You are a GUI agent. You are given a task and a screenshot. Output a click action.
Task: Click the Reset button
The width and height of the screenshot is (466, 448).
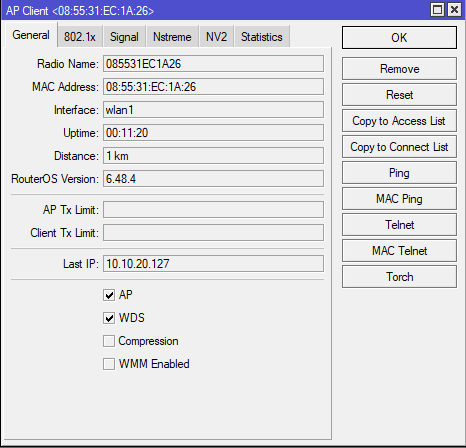pyautogui.click(x=399, y=95)
